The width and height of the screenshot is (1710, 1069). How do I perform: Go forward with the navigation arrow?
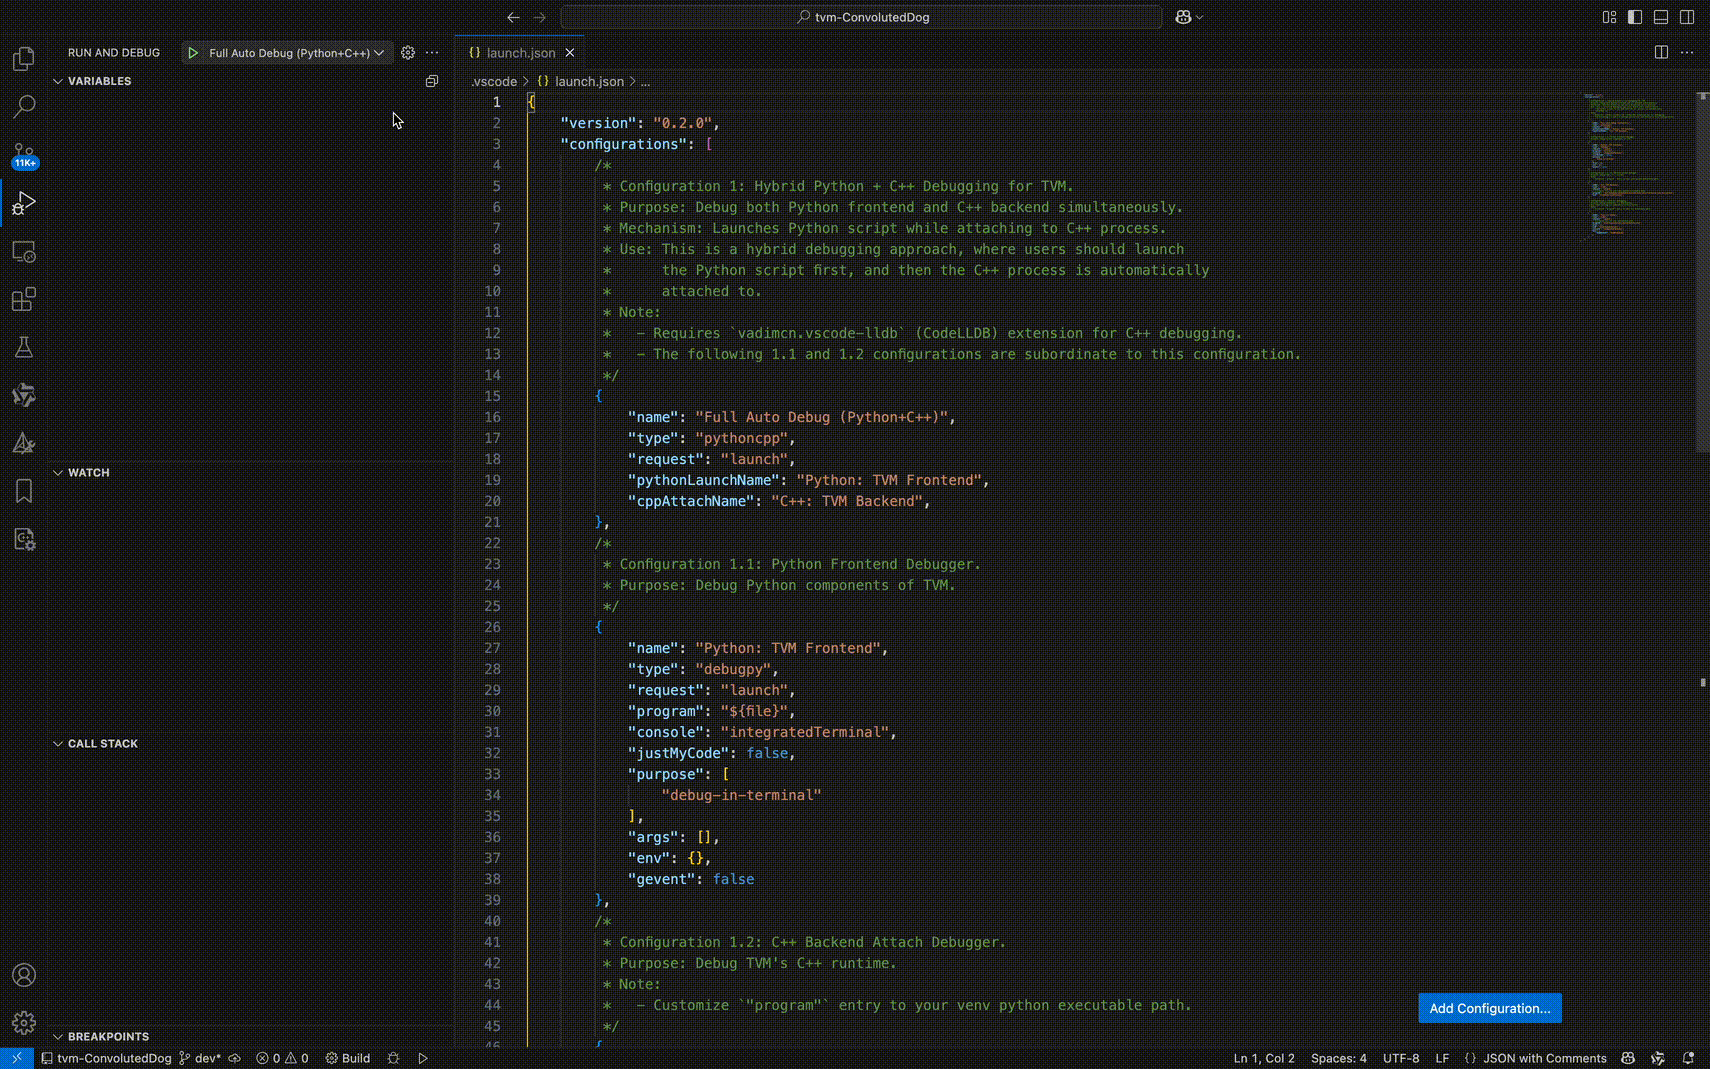[540, 17]
